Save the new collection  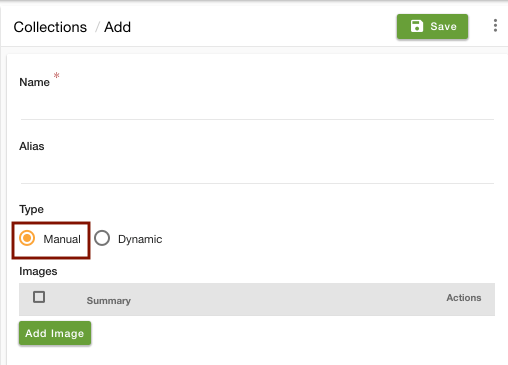pyautogui.click(x=432, y=26)
